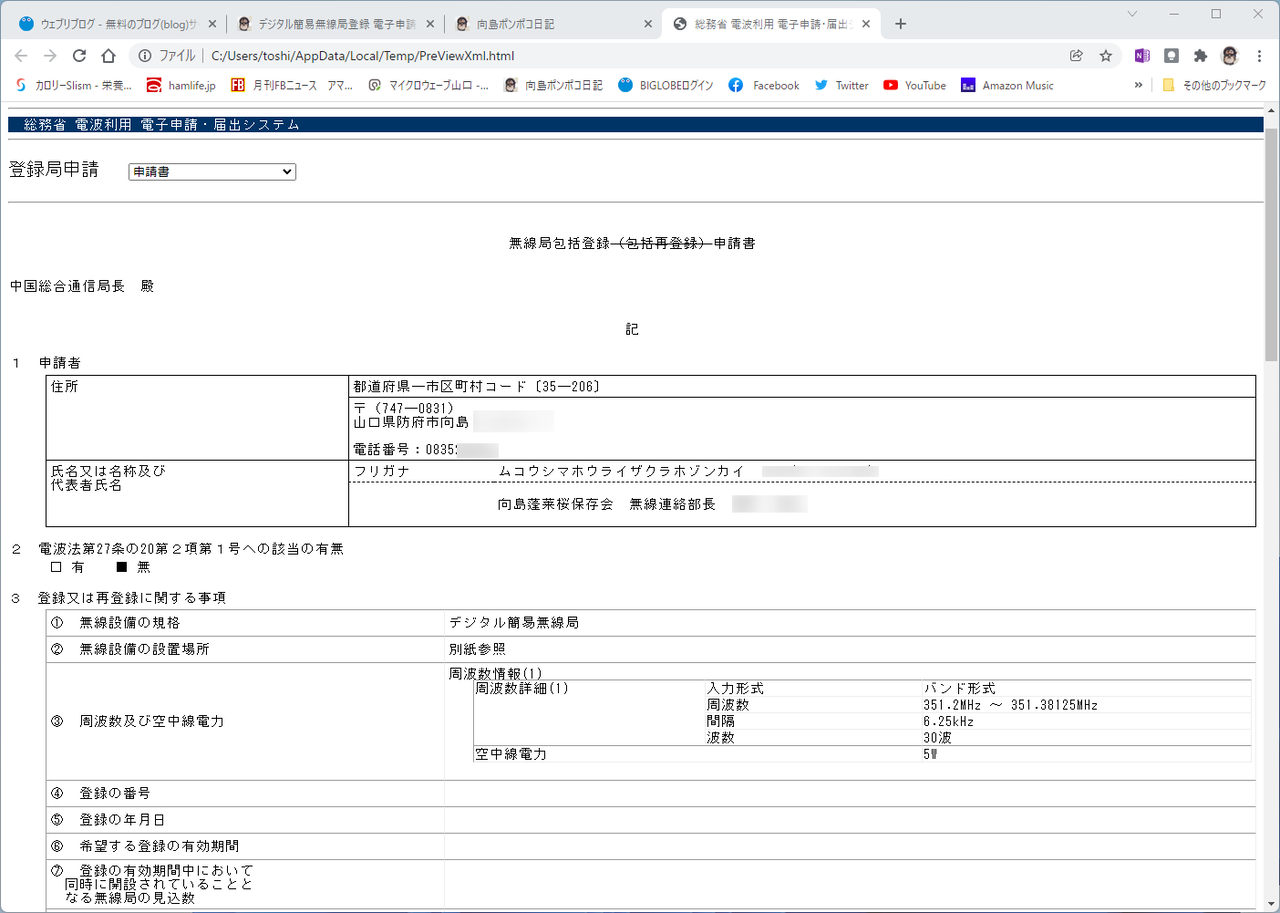The height and width of the screenshot is (913, 1280).
Task: Click the row label ⑤ 登録の年月日
Action: tap(107, 819)
